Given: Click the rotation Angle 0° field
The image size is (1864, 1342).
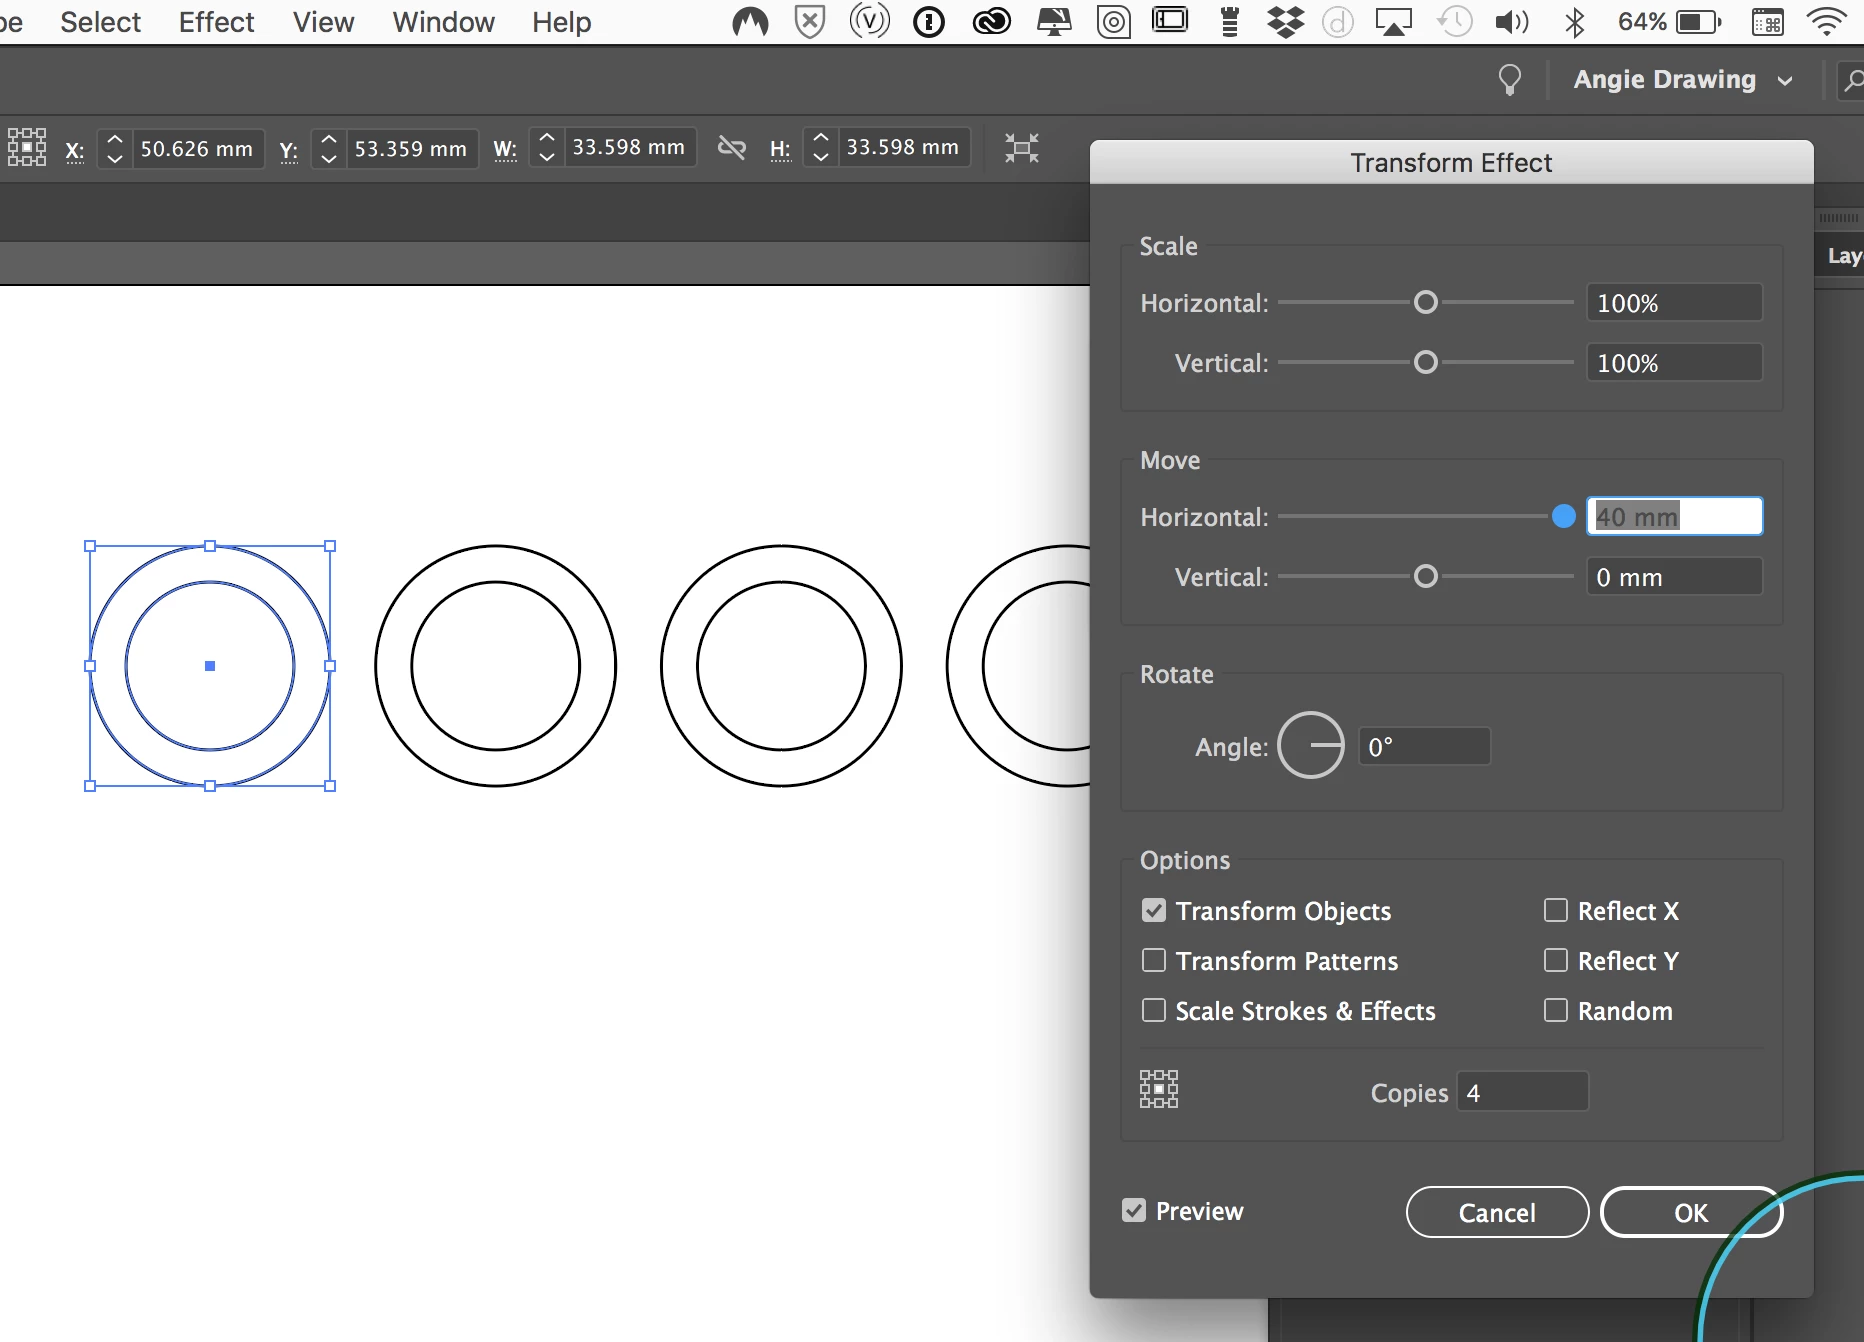Looking at the screenshot, I should click(x=1424, y=746).
